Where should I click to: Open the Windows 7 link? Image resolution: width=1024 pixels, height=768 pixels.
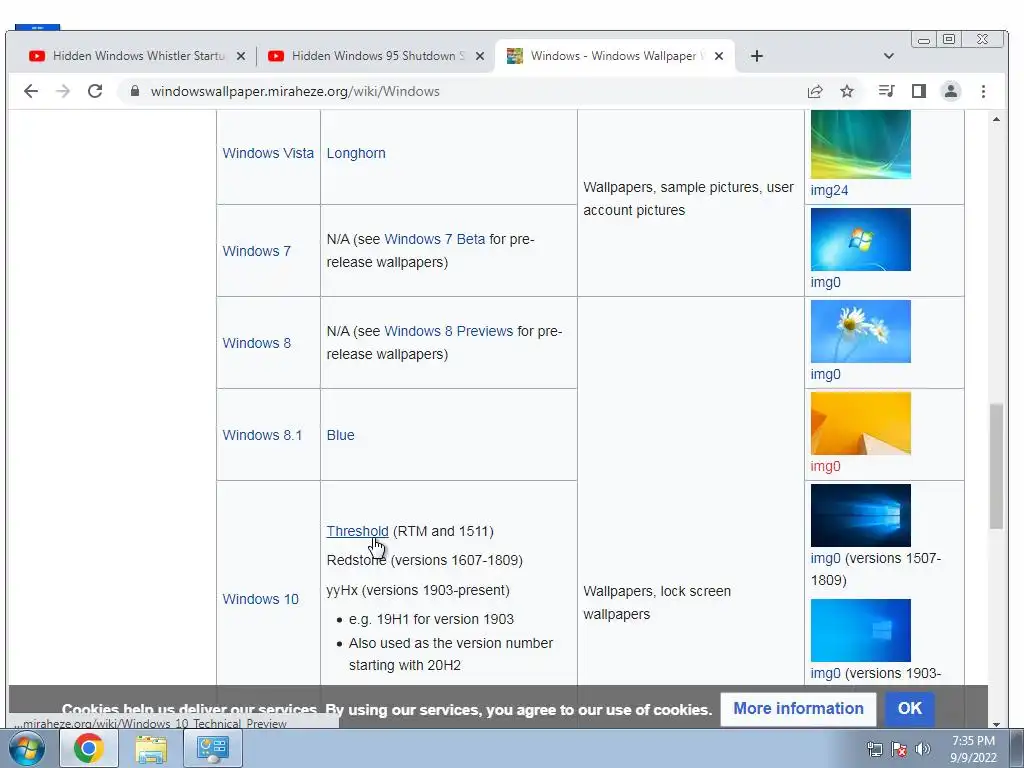point(257,251)
